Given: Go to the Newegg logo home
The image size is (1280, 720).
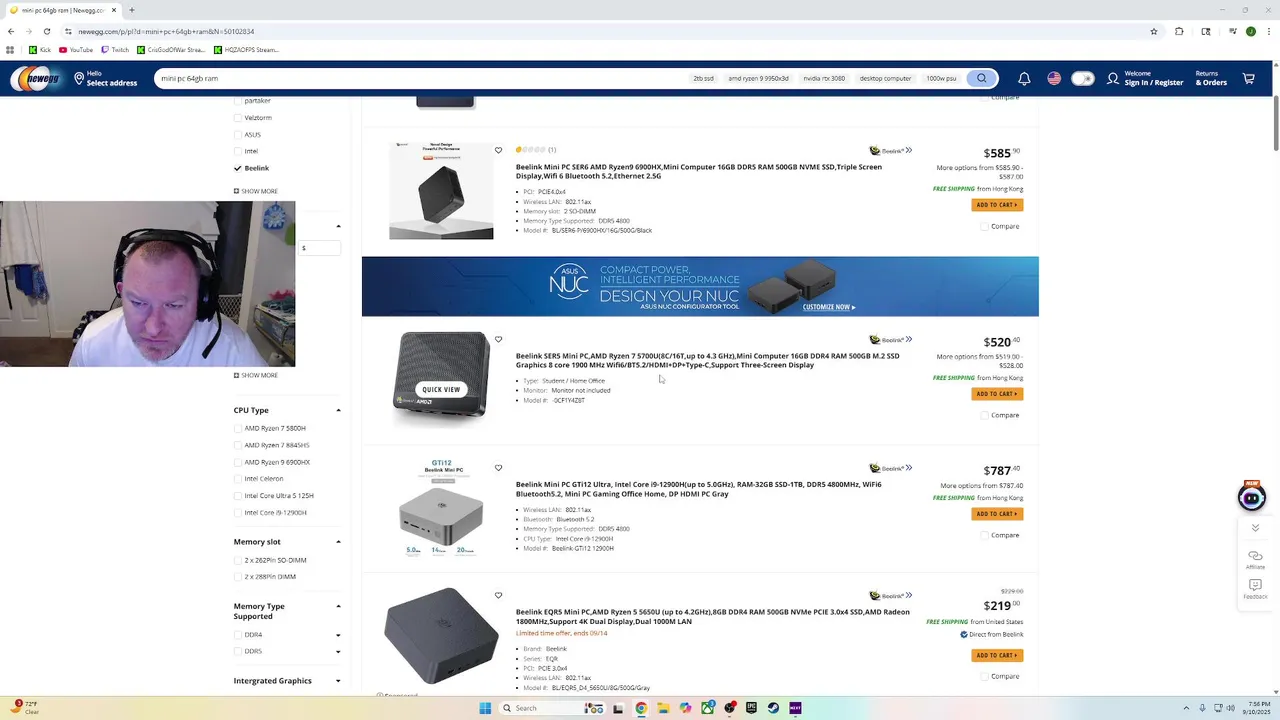Looking at the screenshot, I should coord(36,78).
